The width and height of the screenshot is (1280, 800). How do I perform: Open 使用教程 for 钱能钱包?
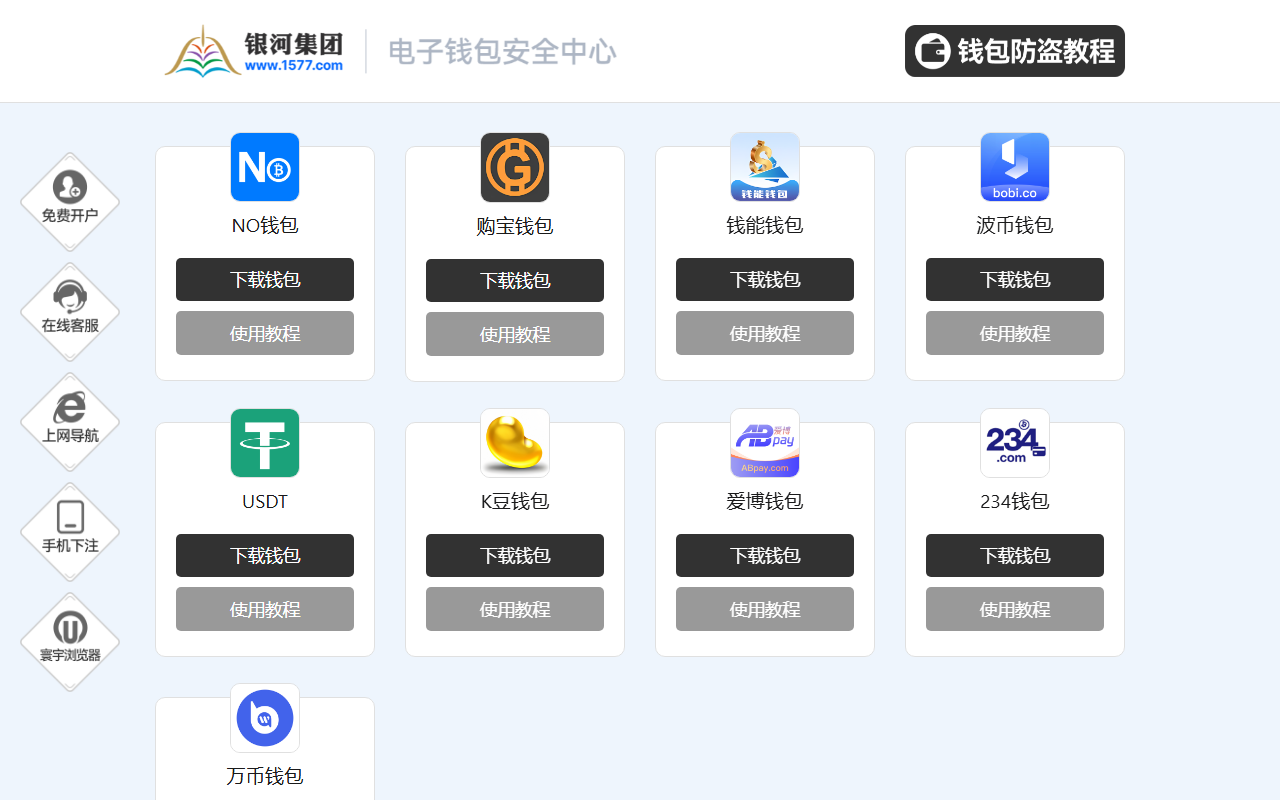point(765,333)
